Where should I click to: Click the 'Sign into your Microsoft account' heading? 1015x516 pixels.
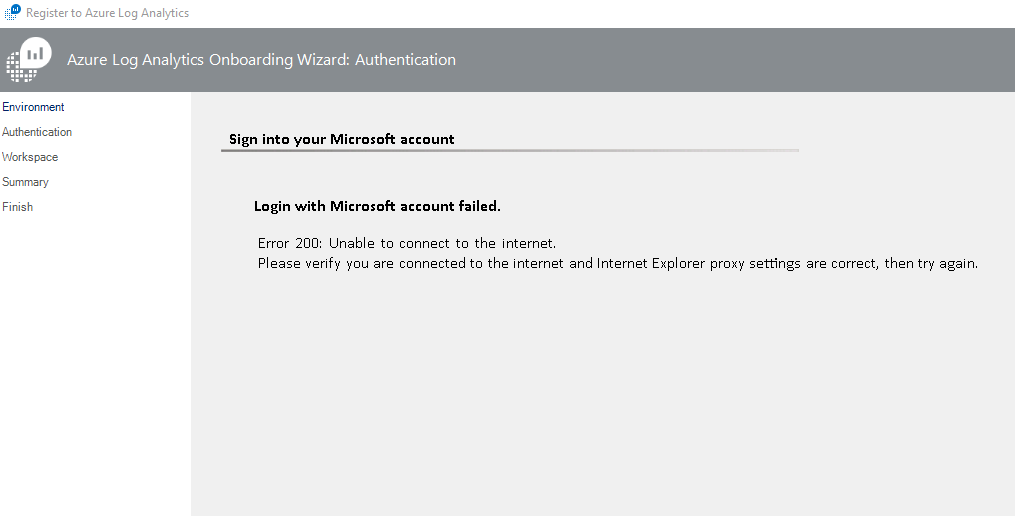point(342,139)
